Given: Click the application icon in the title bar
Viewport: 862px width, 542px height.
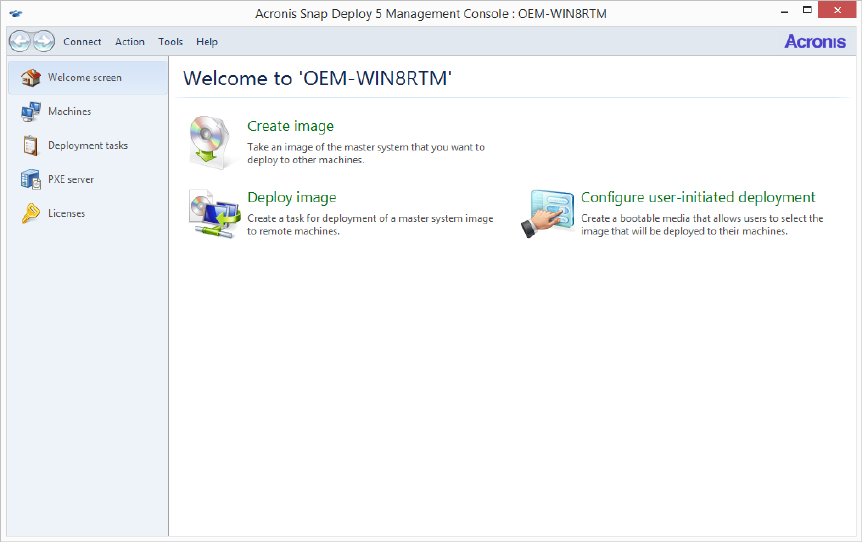Looking at the screenshot, I should [16, 13].
